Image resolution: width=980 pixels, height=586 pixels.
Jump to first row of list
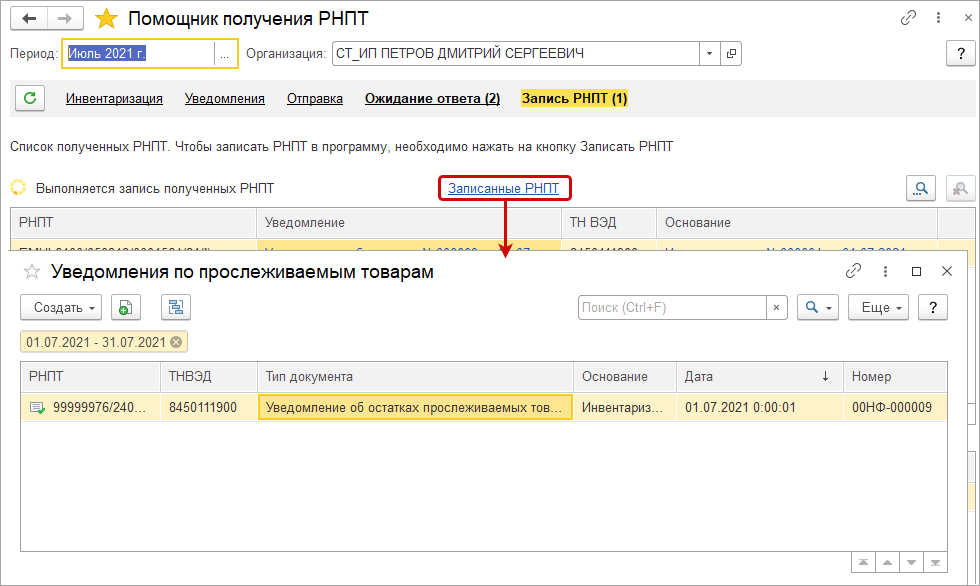[863, 563]
